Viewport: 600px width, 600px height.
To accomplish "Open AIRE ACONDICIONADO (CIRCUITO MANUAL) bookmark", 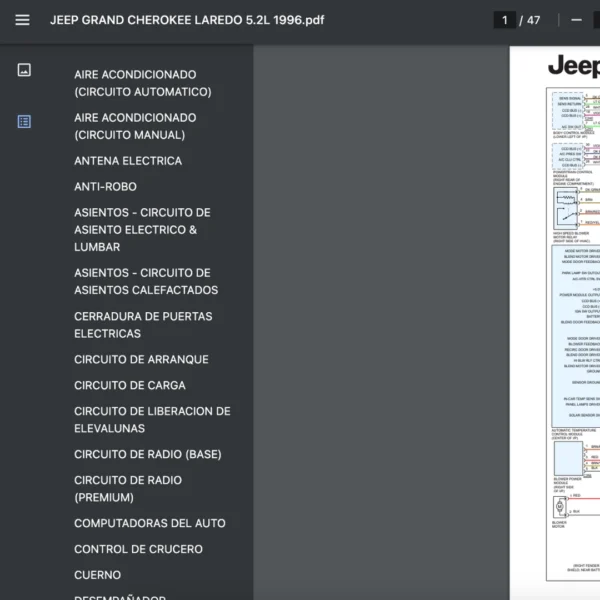I will point(134,126).
